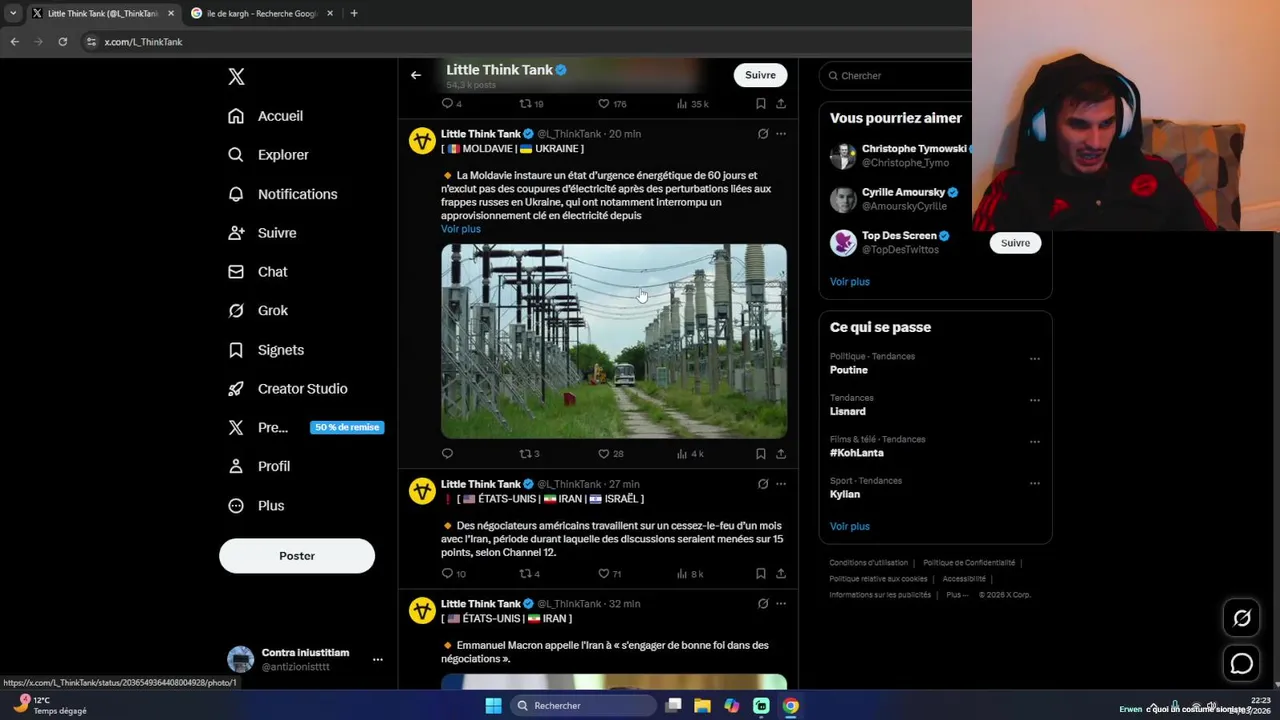
Task: Like the top post with 176 likes
Action: point(612,104)
